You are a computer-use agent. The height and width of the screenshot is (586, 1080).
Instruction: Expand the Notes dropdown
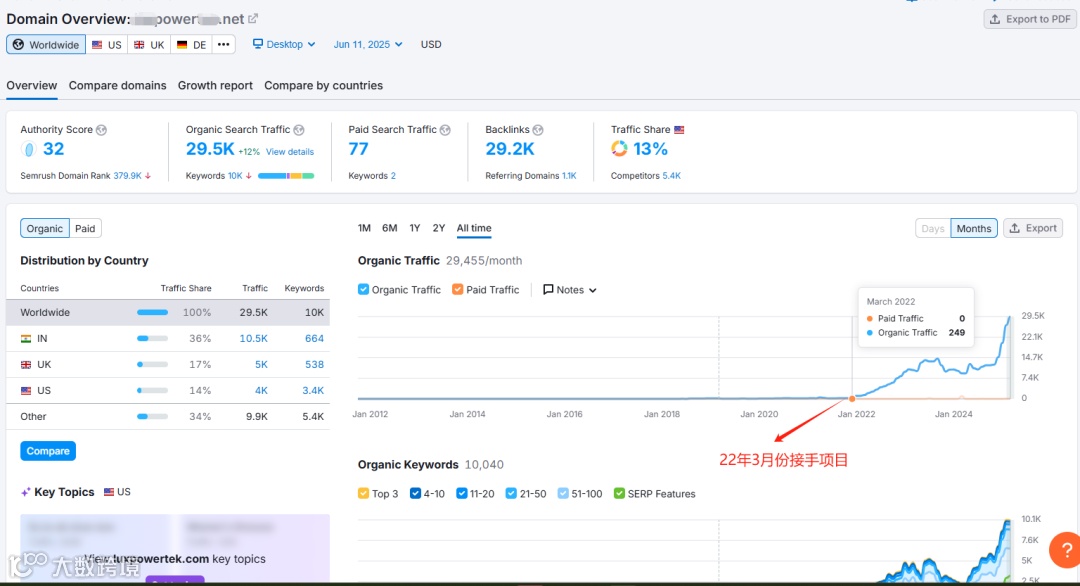coord(570,290)
